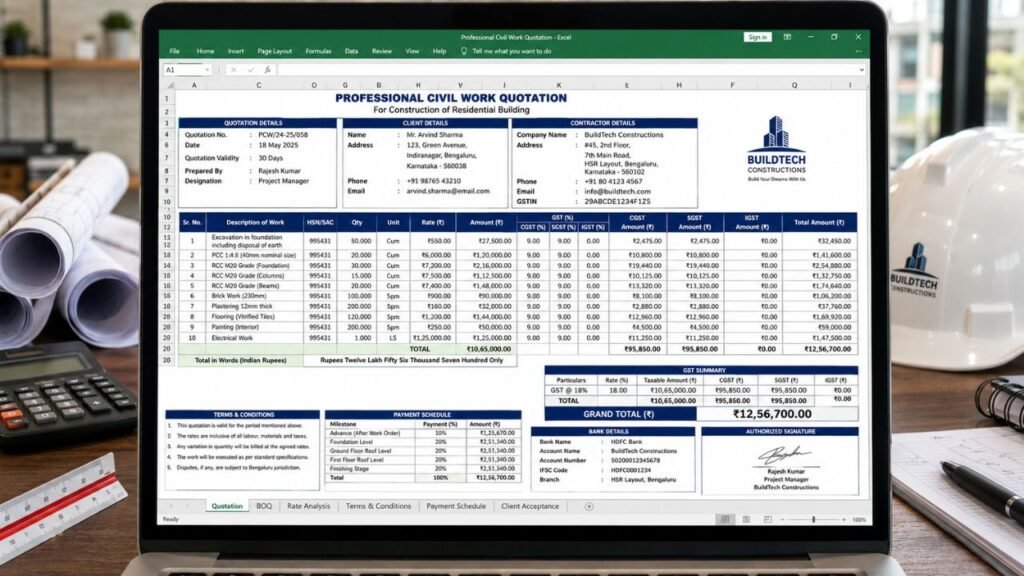Click the Description of Work column heading

[255, 223]
